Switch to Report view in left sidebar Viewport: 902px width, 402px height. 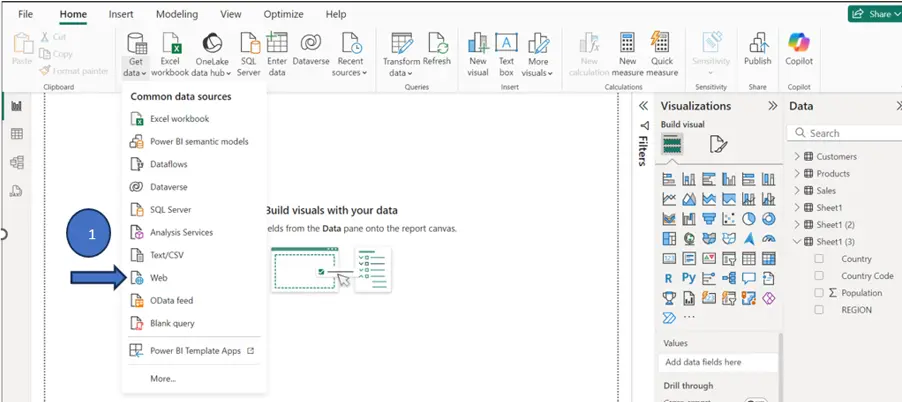[17, 106]
